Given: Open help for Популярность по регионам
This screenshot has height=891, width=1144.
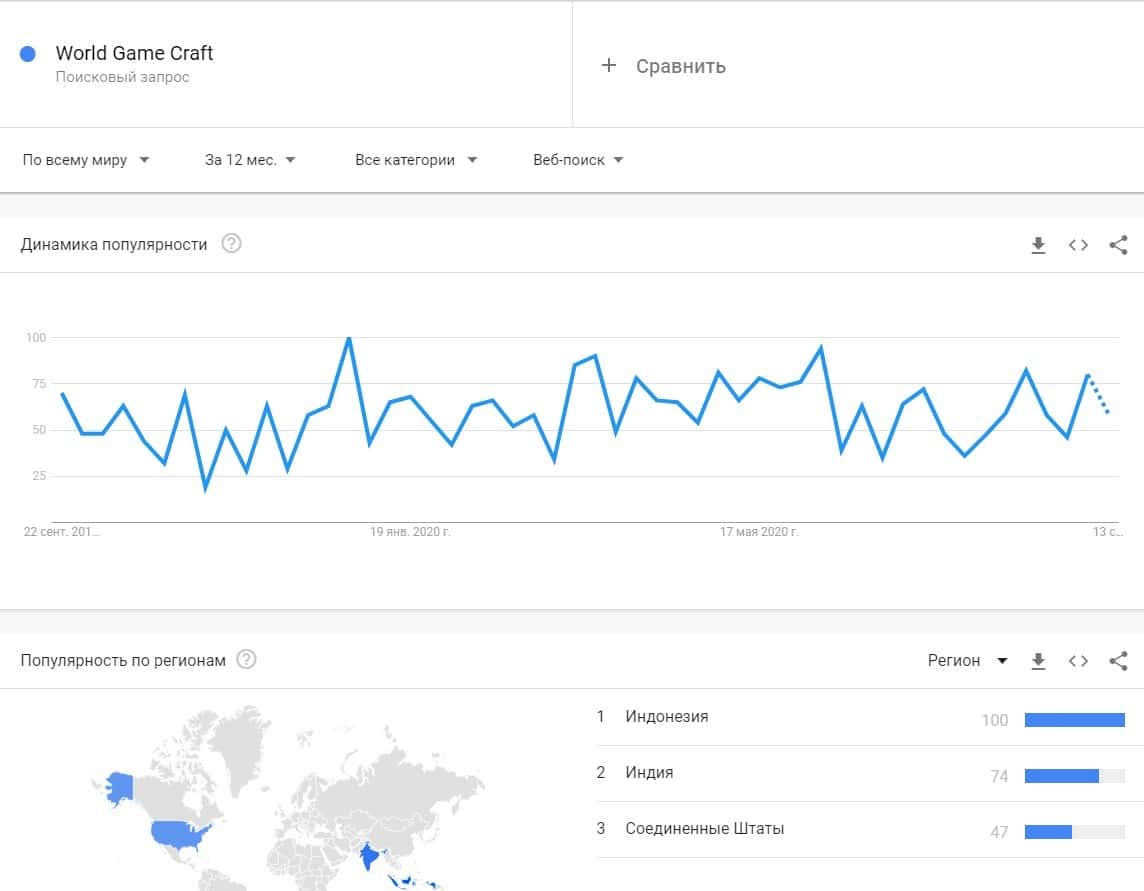Looking at the screenshot, I should pos(246,660).
